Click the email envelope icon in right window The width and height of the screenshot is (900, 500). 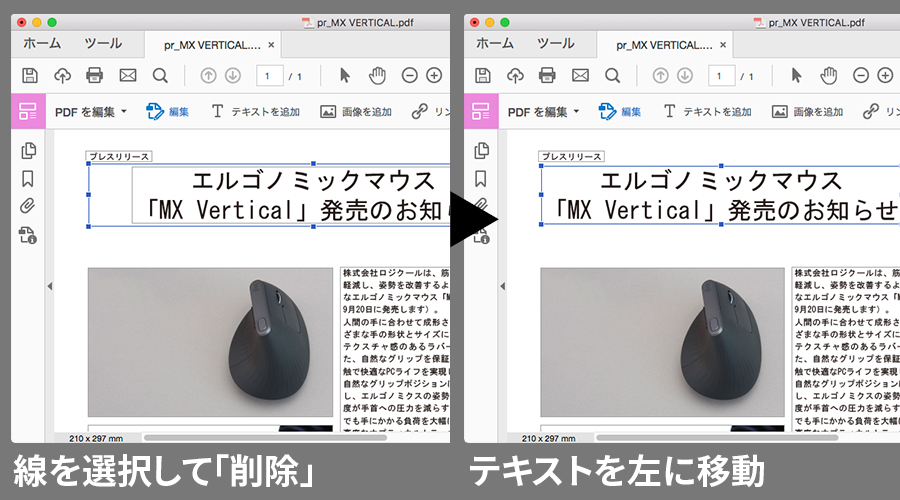pos(580,75)
